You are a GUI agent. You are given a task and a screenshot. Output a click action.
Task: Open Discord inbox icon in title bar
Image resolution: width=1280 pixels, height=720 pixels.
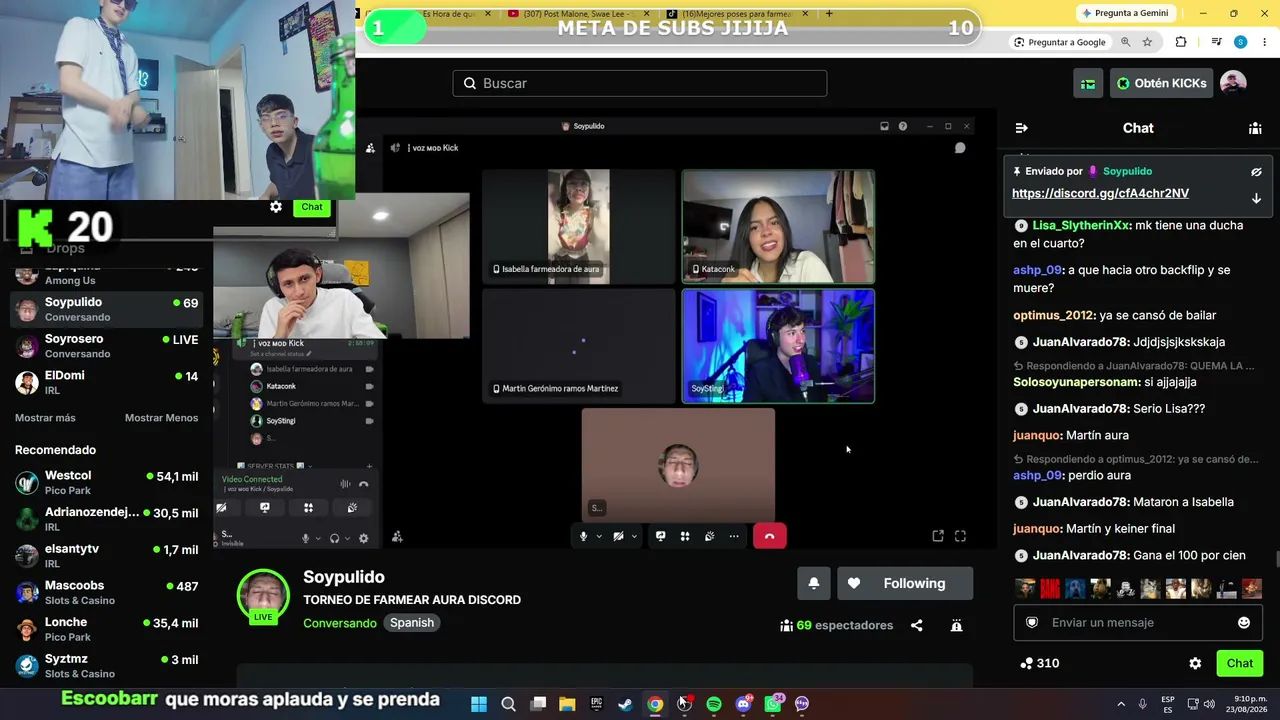tap(884, 126)
